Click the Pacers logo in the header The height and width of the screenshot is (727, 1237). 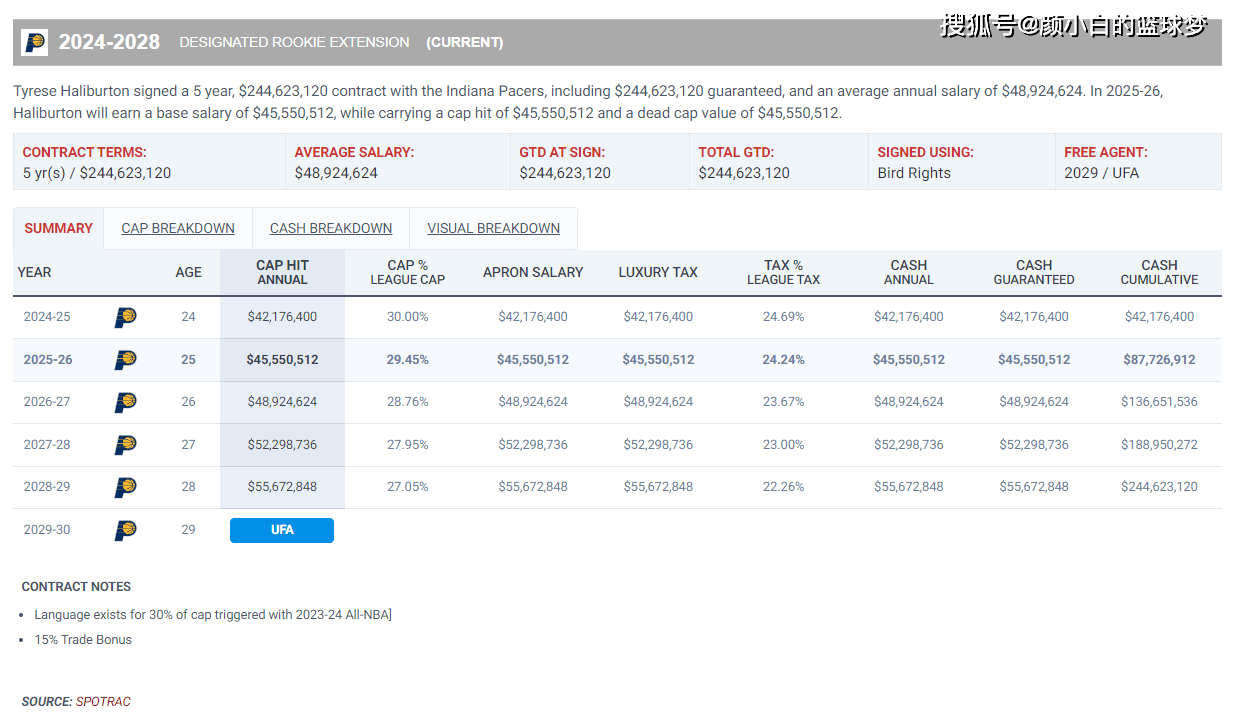(x=34, y=43)
